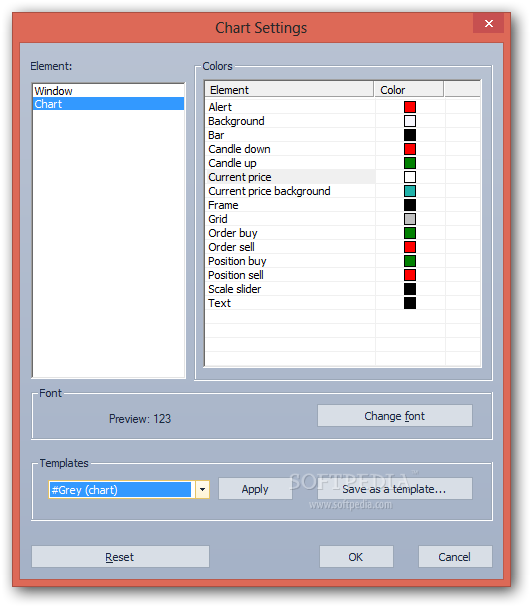Open the Bar color swatch

pyautogui.click(x=410, y=135)
